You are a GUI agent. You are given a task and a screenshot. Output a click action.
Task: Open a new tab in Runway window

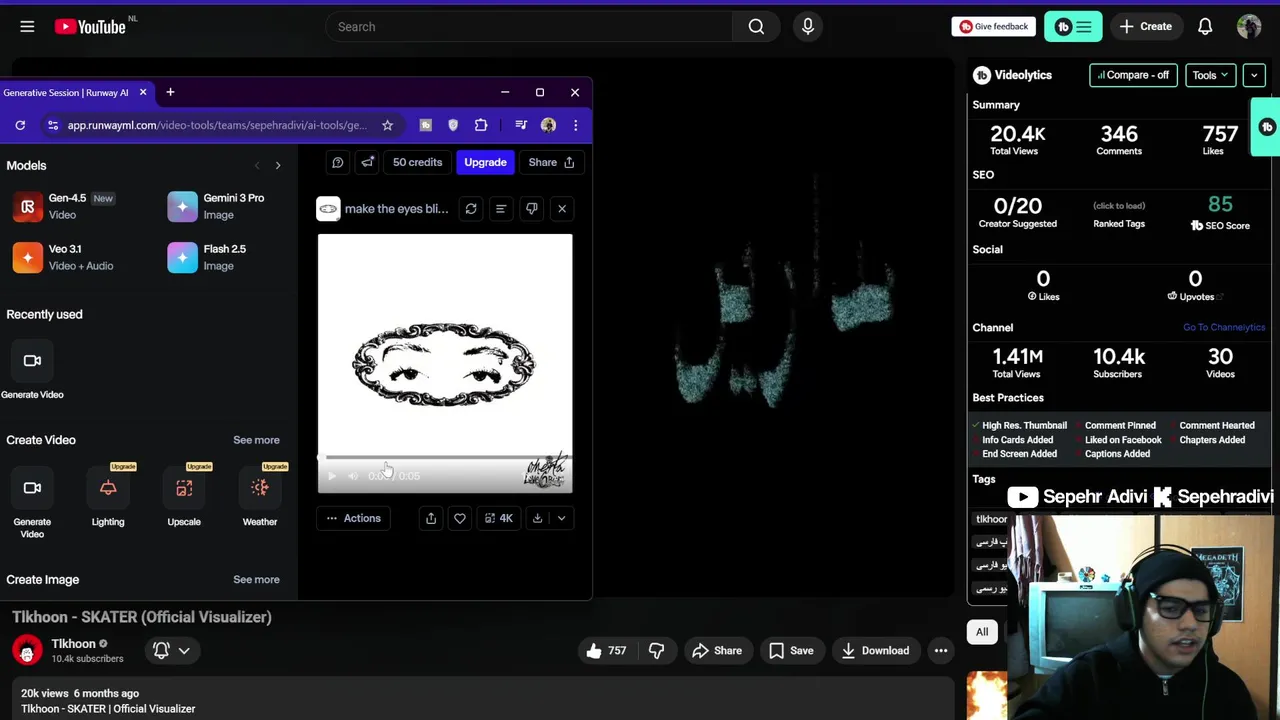(170, 92)
